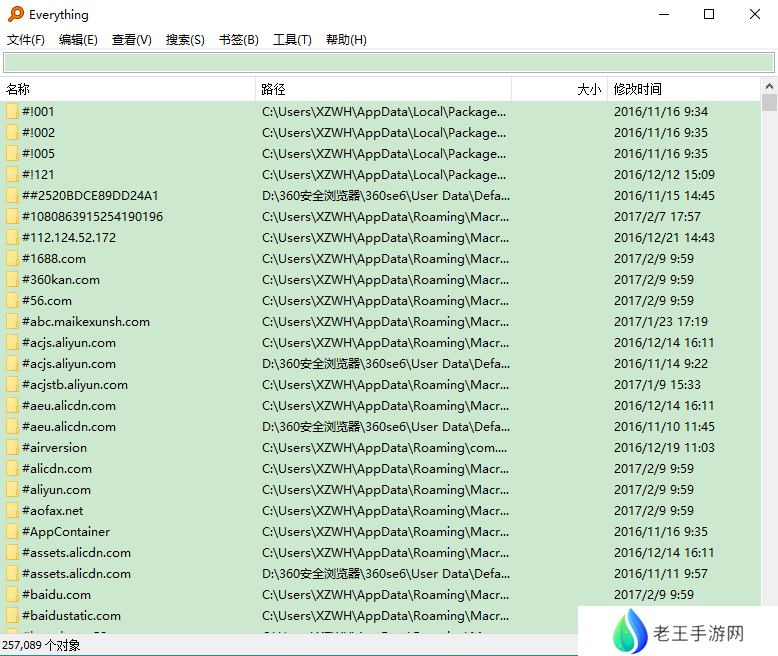Sort results by 大小 column header
The height and width of the screenshot is (656, 778).
tap(560, 89)
